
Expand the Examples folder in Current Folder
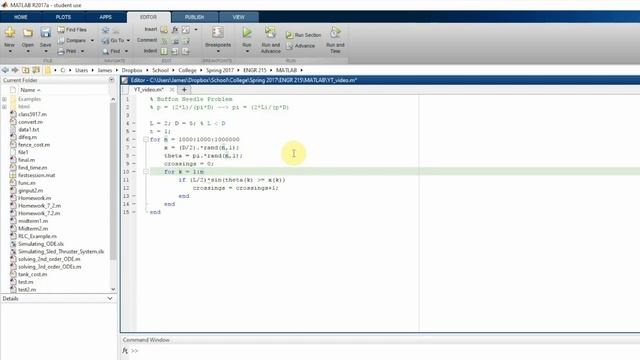point(4,99)
